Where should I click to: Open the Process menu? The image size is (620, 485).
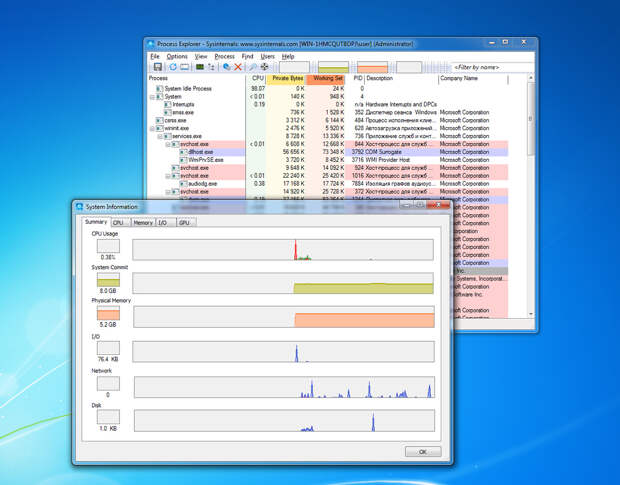[225, 57]
